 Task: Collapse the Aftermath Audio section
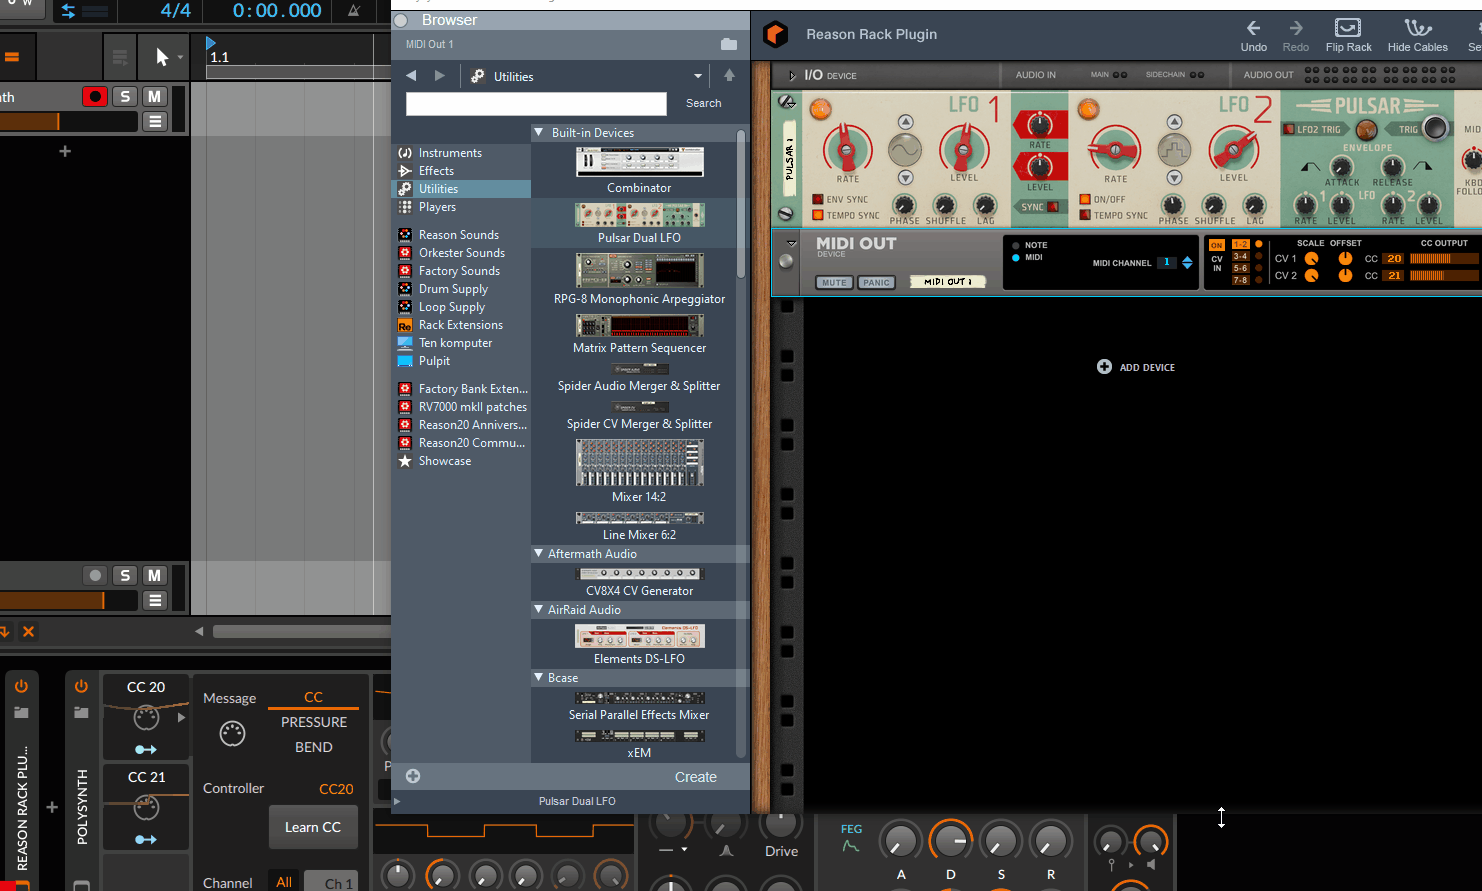tap(539, 553)
